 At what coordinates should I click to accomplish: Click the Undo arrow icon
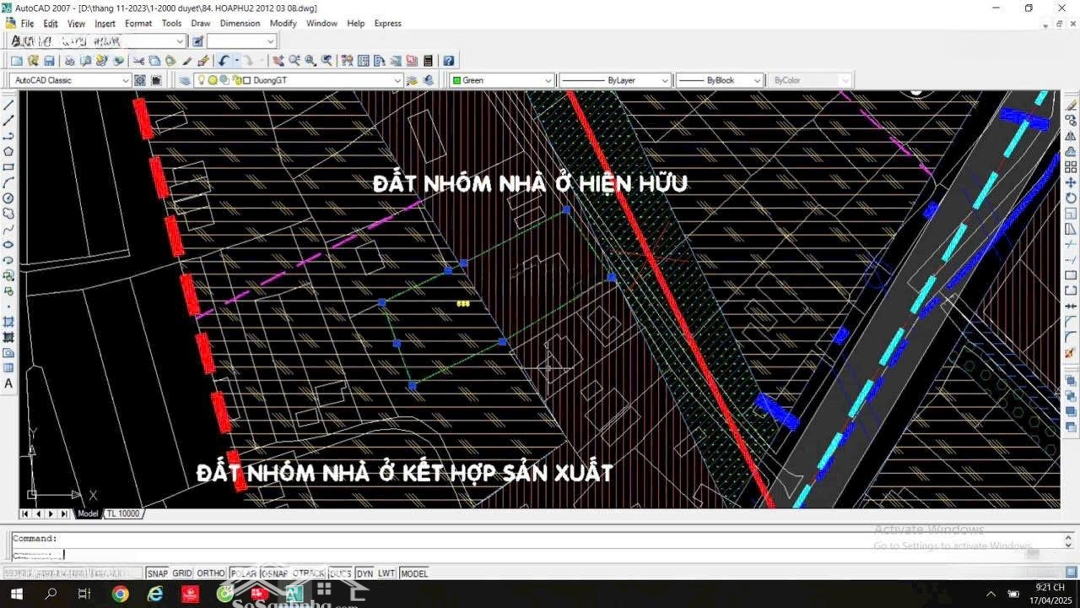(x=223, y=61)
